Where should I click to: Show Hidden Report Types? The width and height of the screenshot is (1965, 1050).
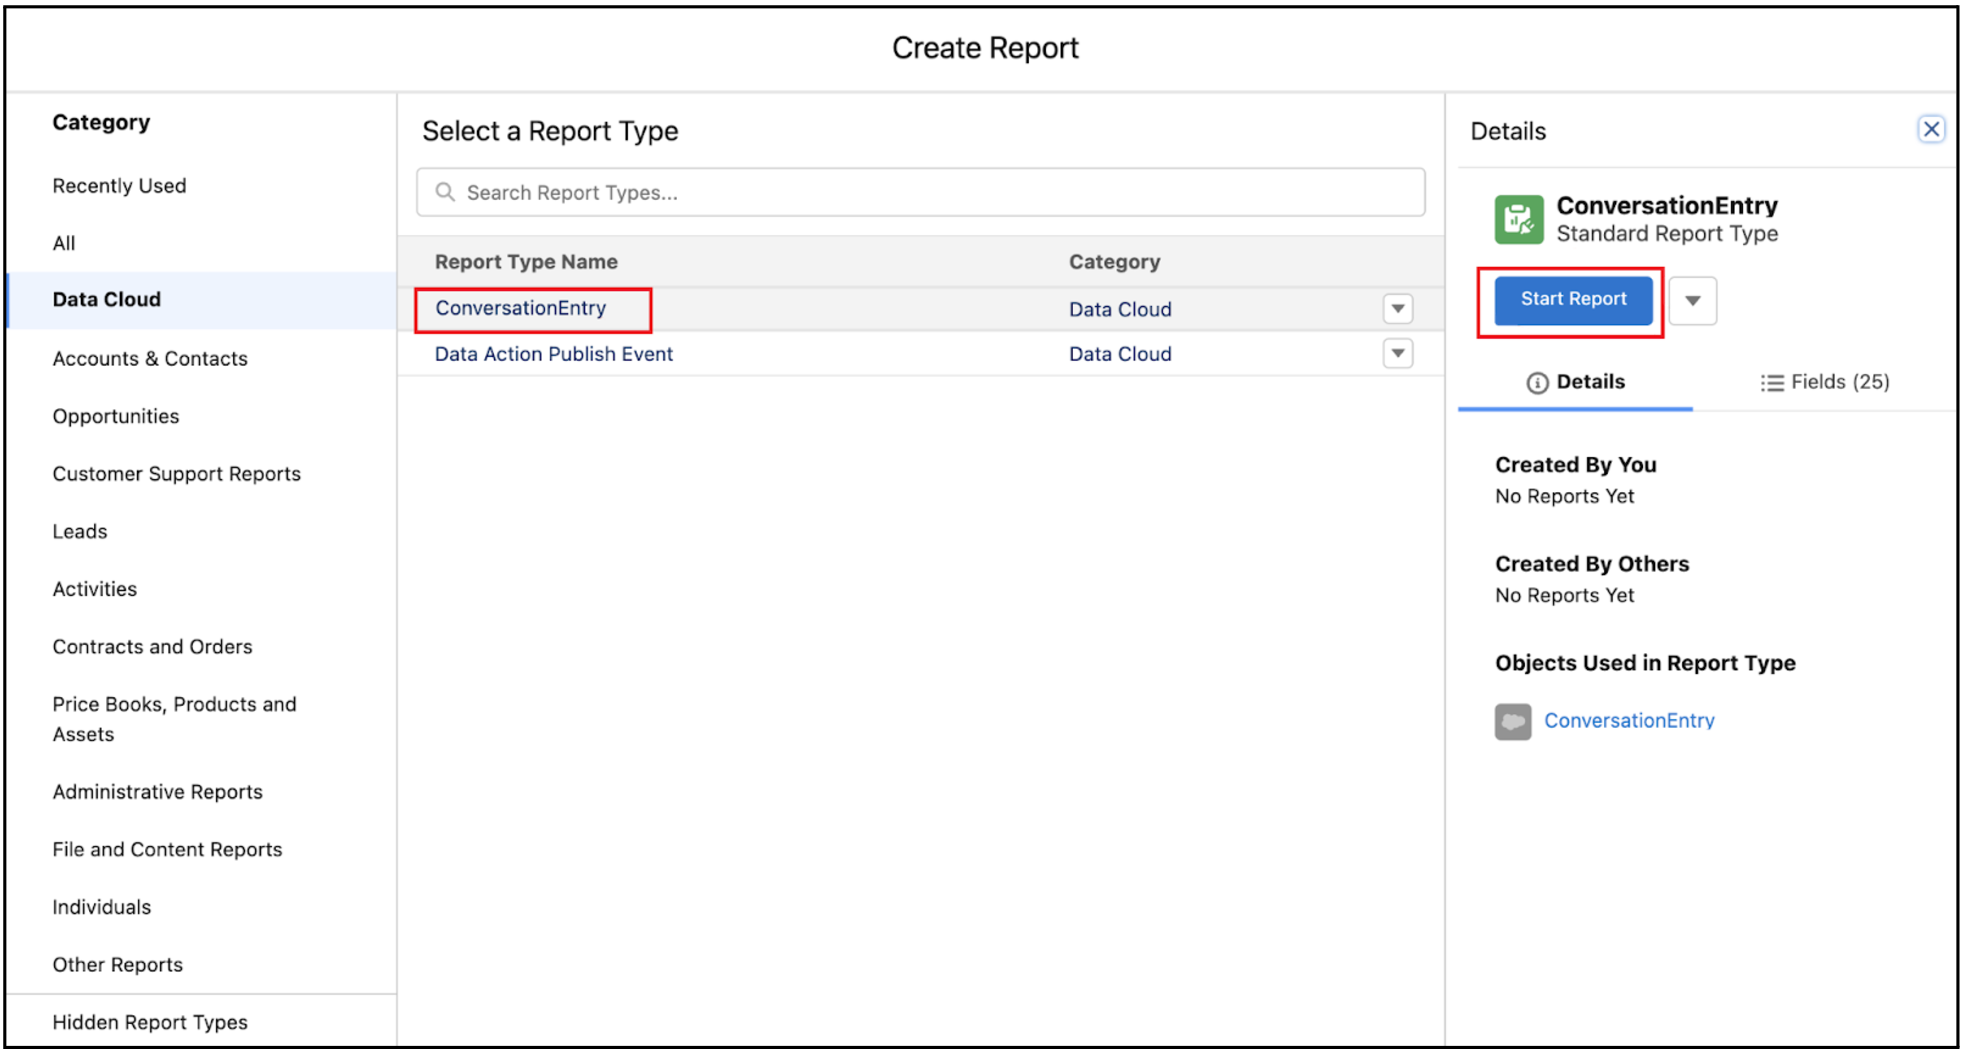pyautogui.click(x=150, y=1022)
